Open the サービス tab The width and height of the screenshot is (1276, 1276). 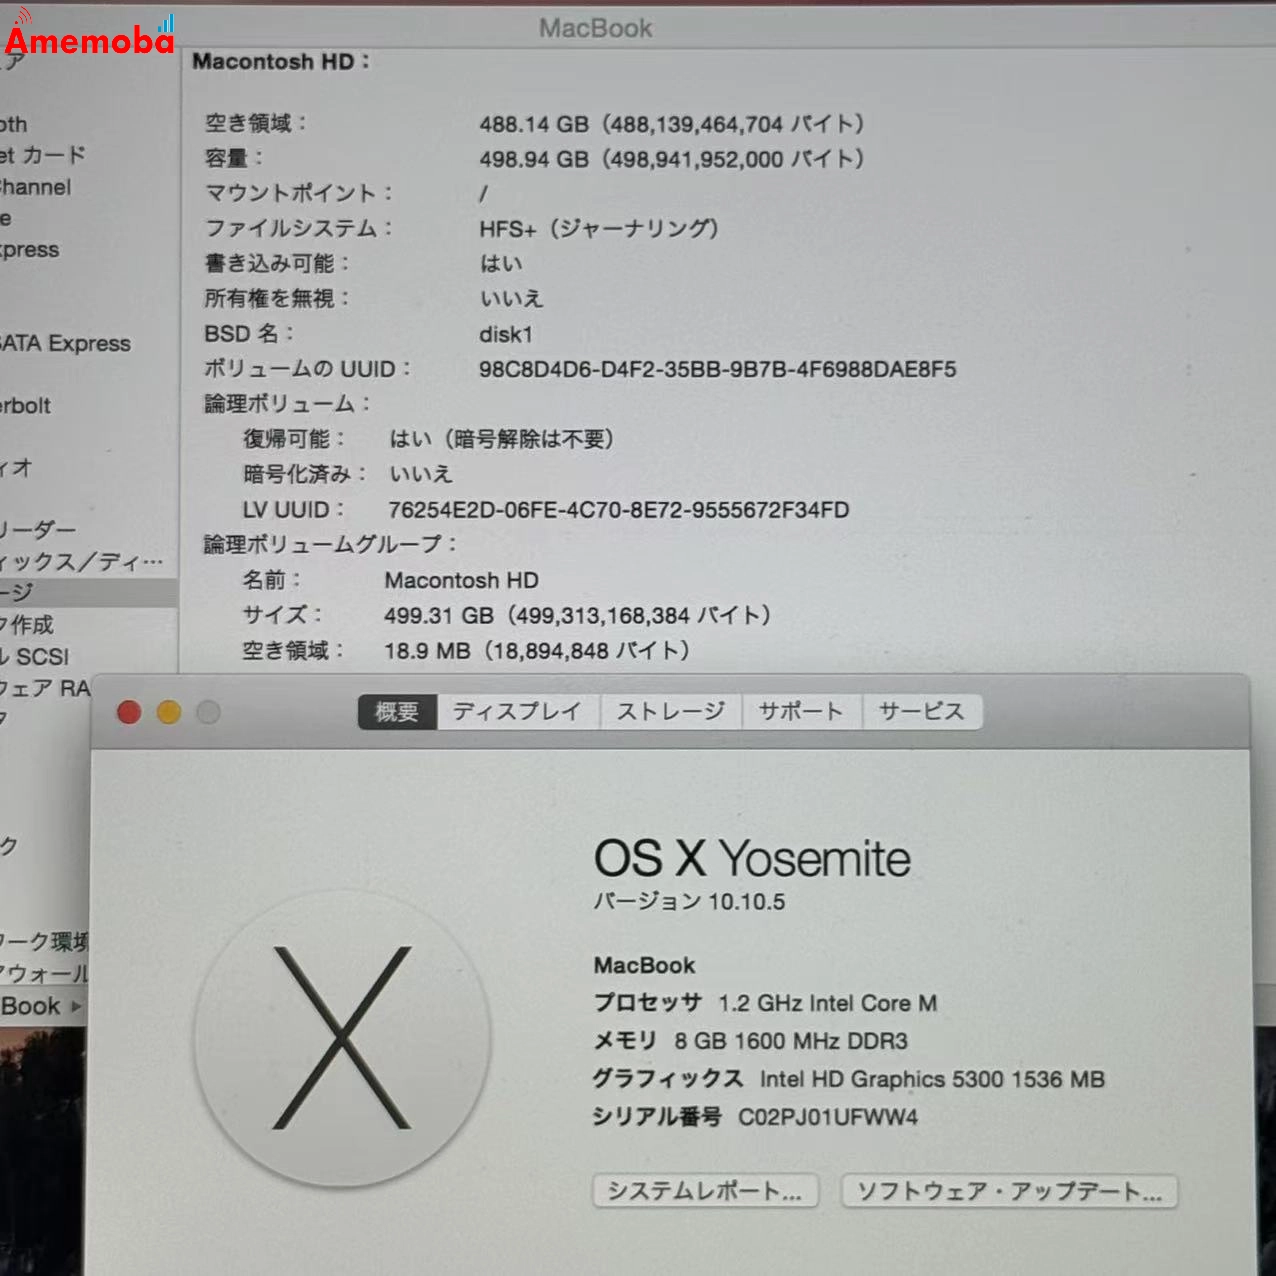pyautogui.click(x=922, y=710)
